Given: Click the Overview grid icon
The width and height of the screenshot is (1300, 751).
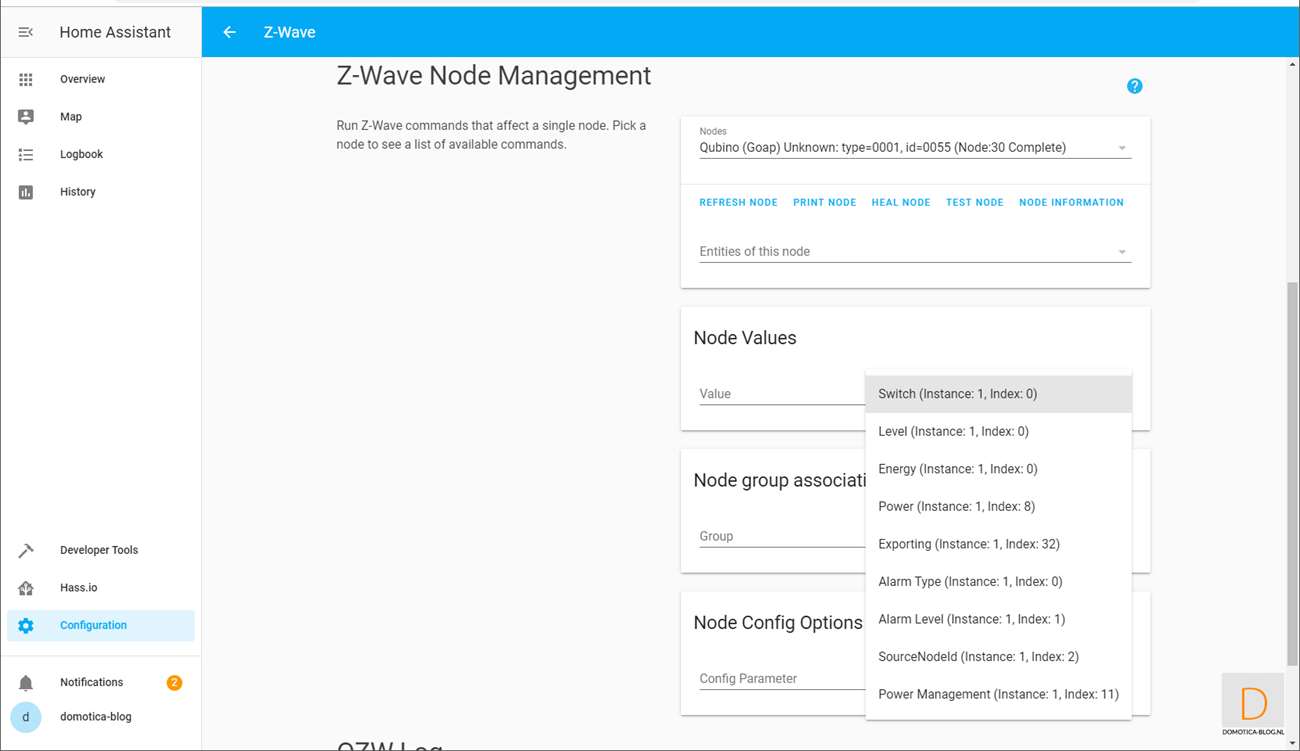Looking at the screenshot, I should (26, 79).
